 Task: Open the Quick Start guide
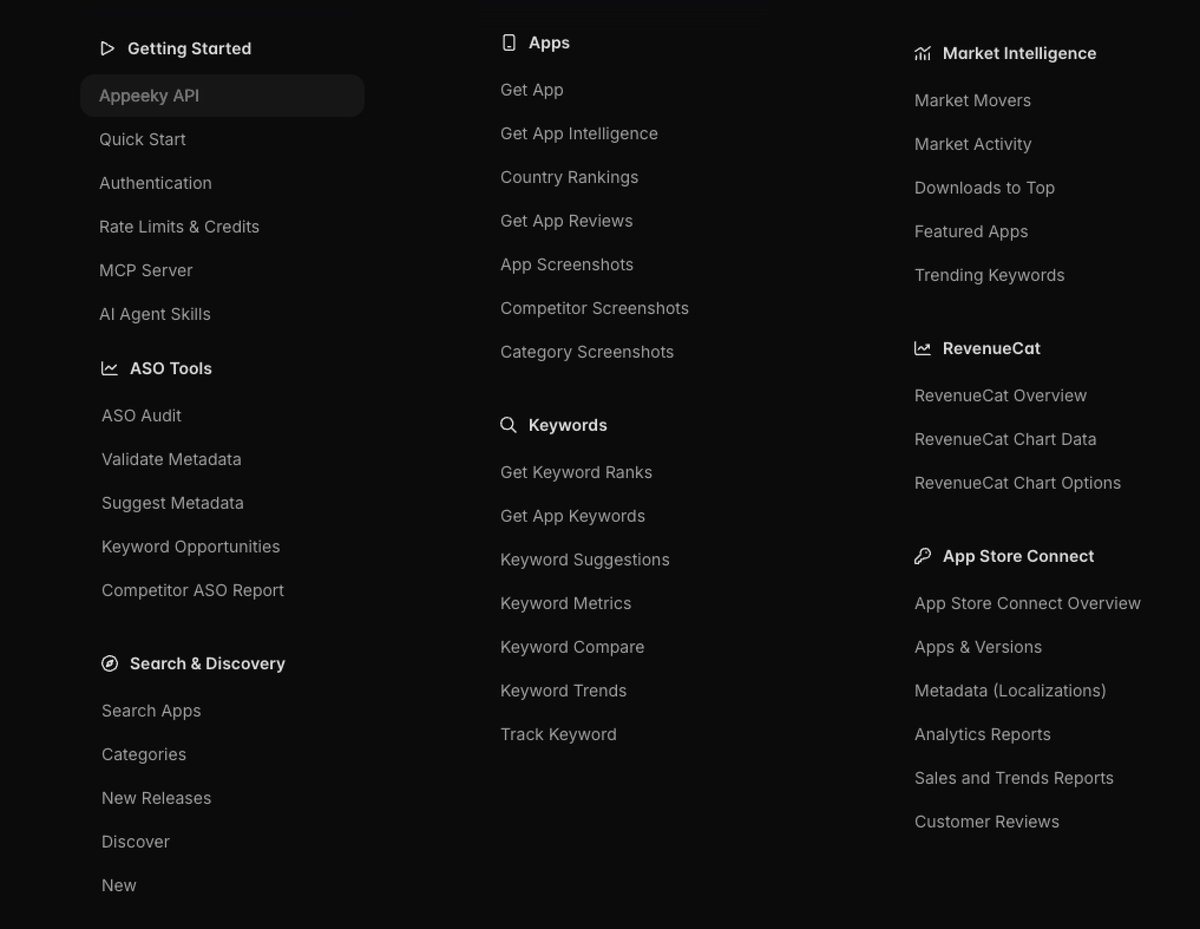click(x=142, y=139)
